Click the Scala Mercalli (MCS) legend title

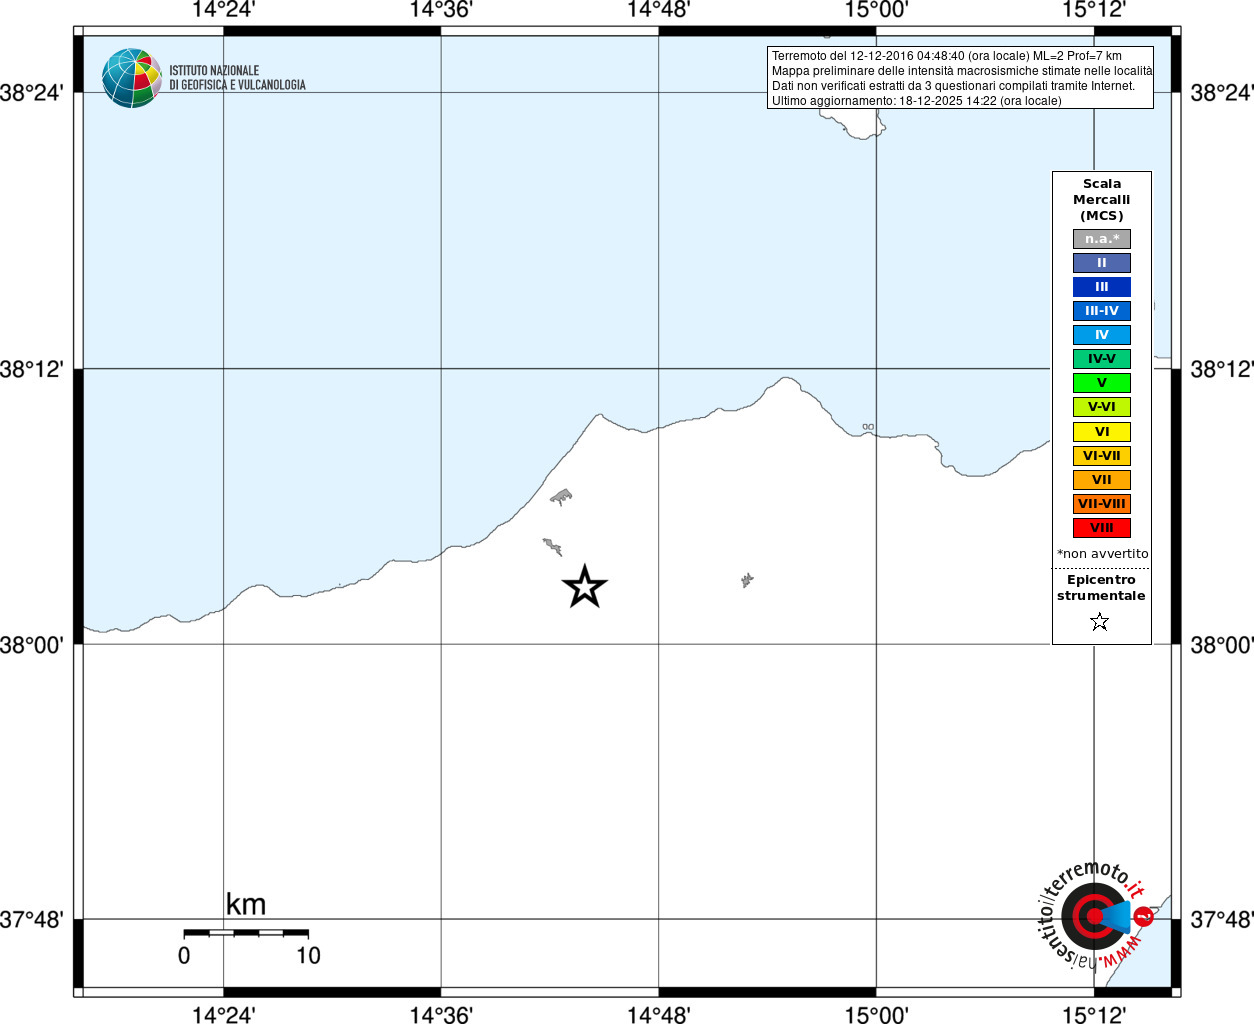(1102, 200)
